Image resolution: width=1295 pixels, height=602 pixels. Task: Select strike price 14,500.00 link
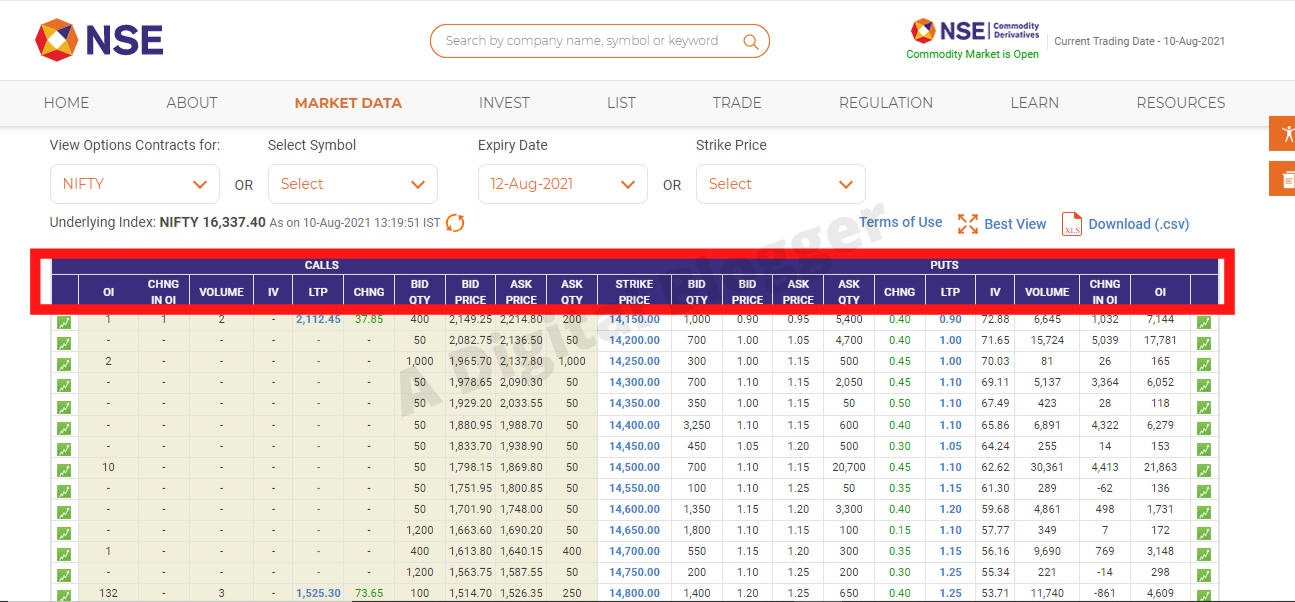pyautogui.click(x=634, y=467)
